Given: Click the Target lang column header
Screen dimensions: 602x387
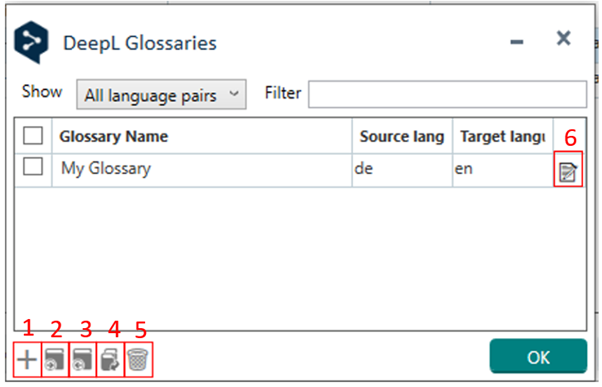Looking at the screenshot, I should coord(503,136).
